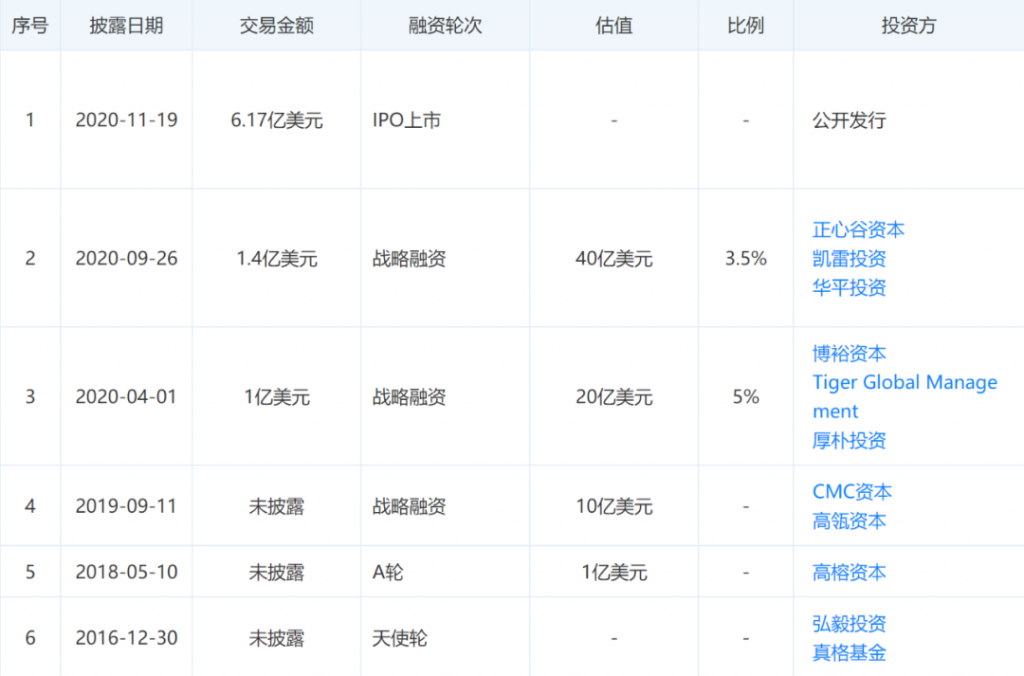Open the CMC资本 investor link

tap(852, 491)
